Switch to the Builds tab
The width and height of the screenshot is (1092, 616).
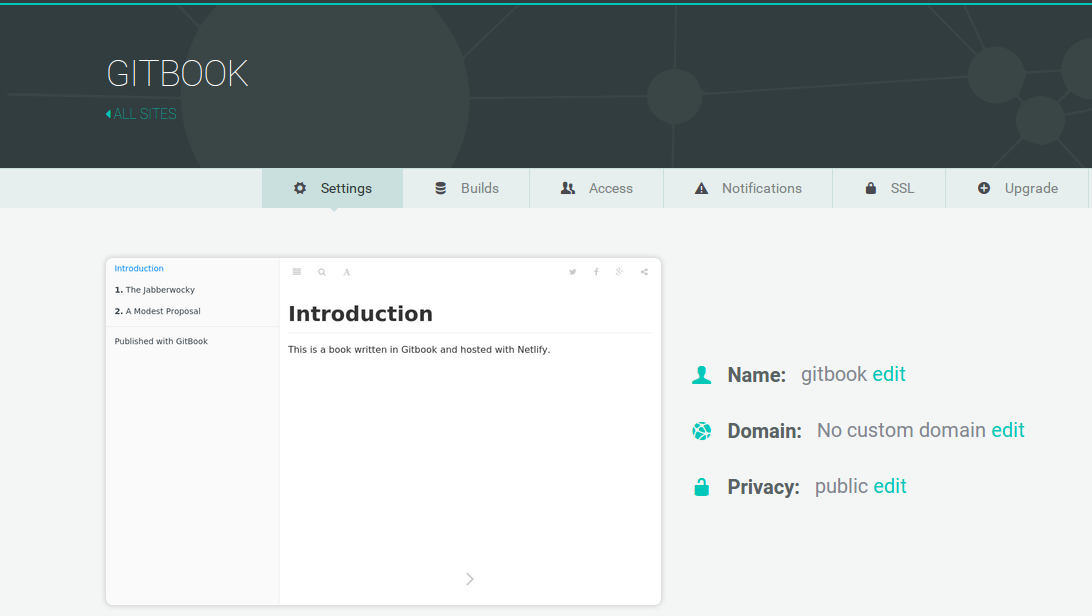point(466,188)
